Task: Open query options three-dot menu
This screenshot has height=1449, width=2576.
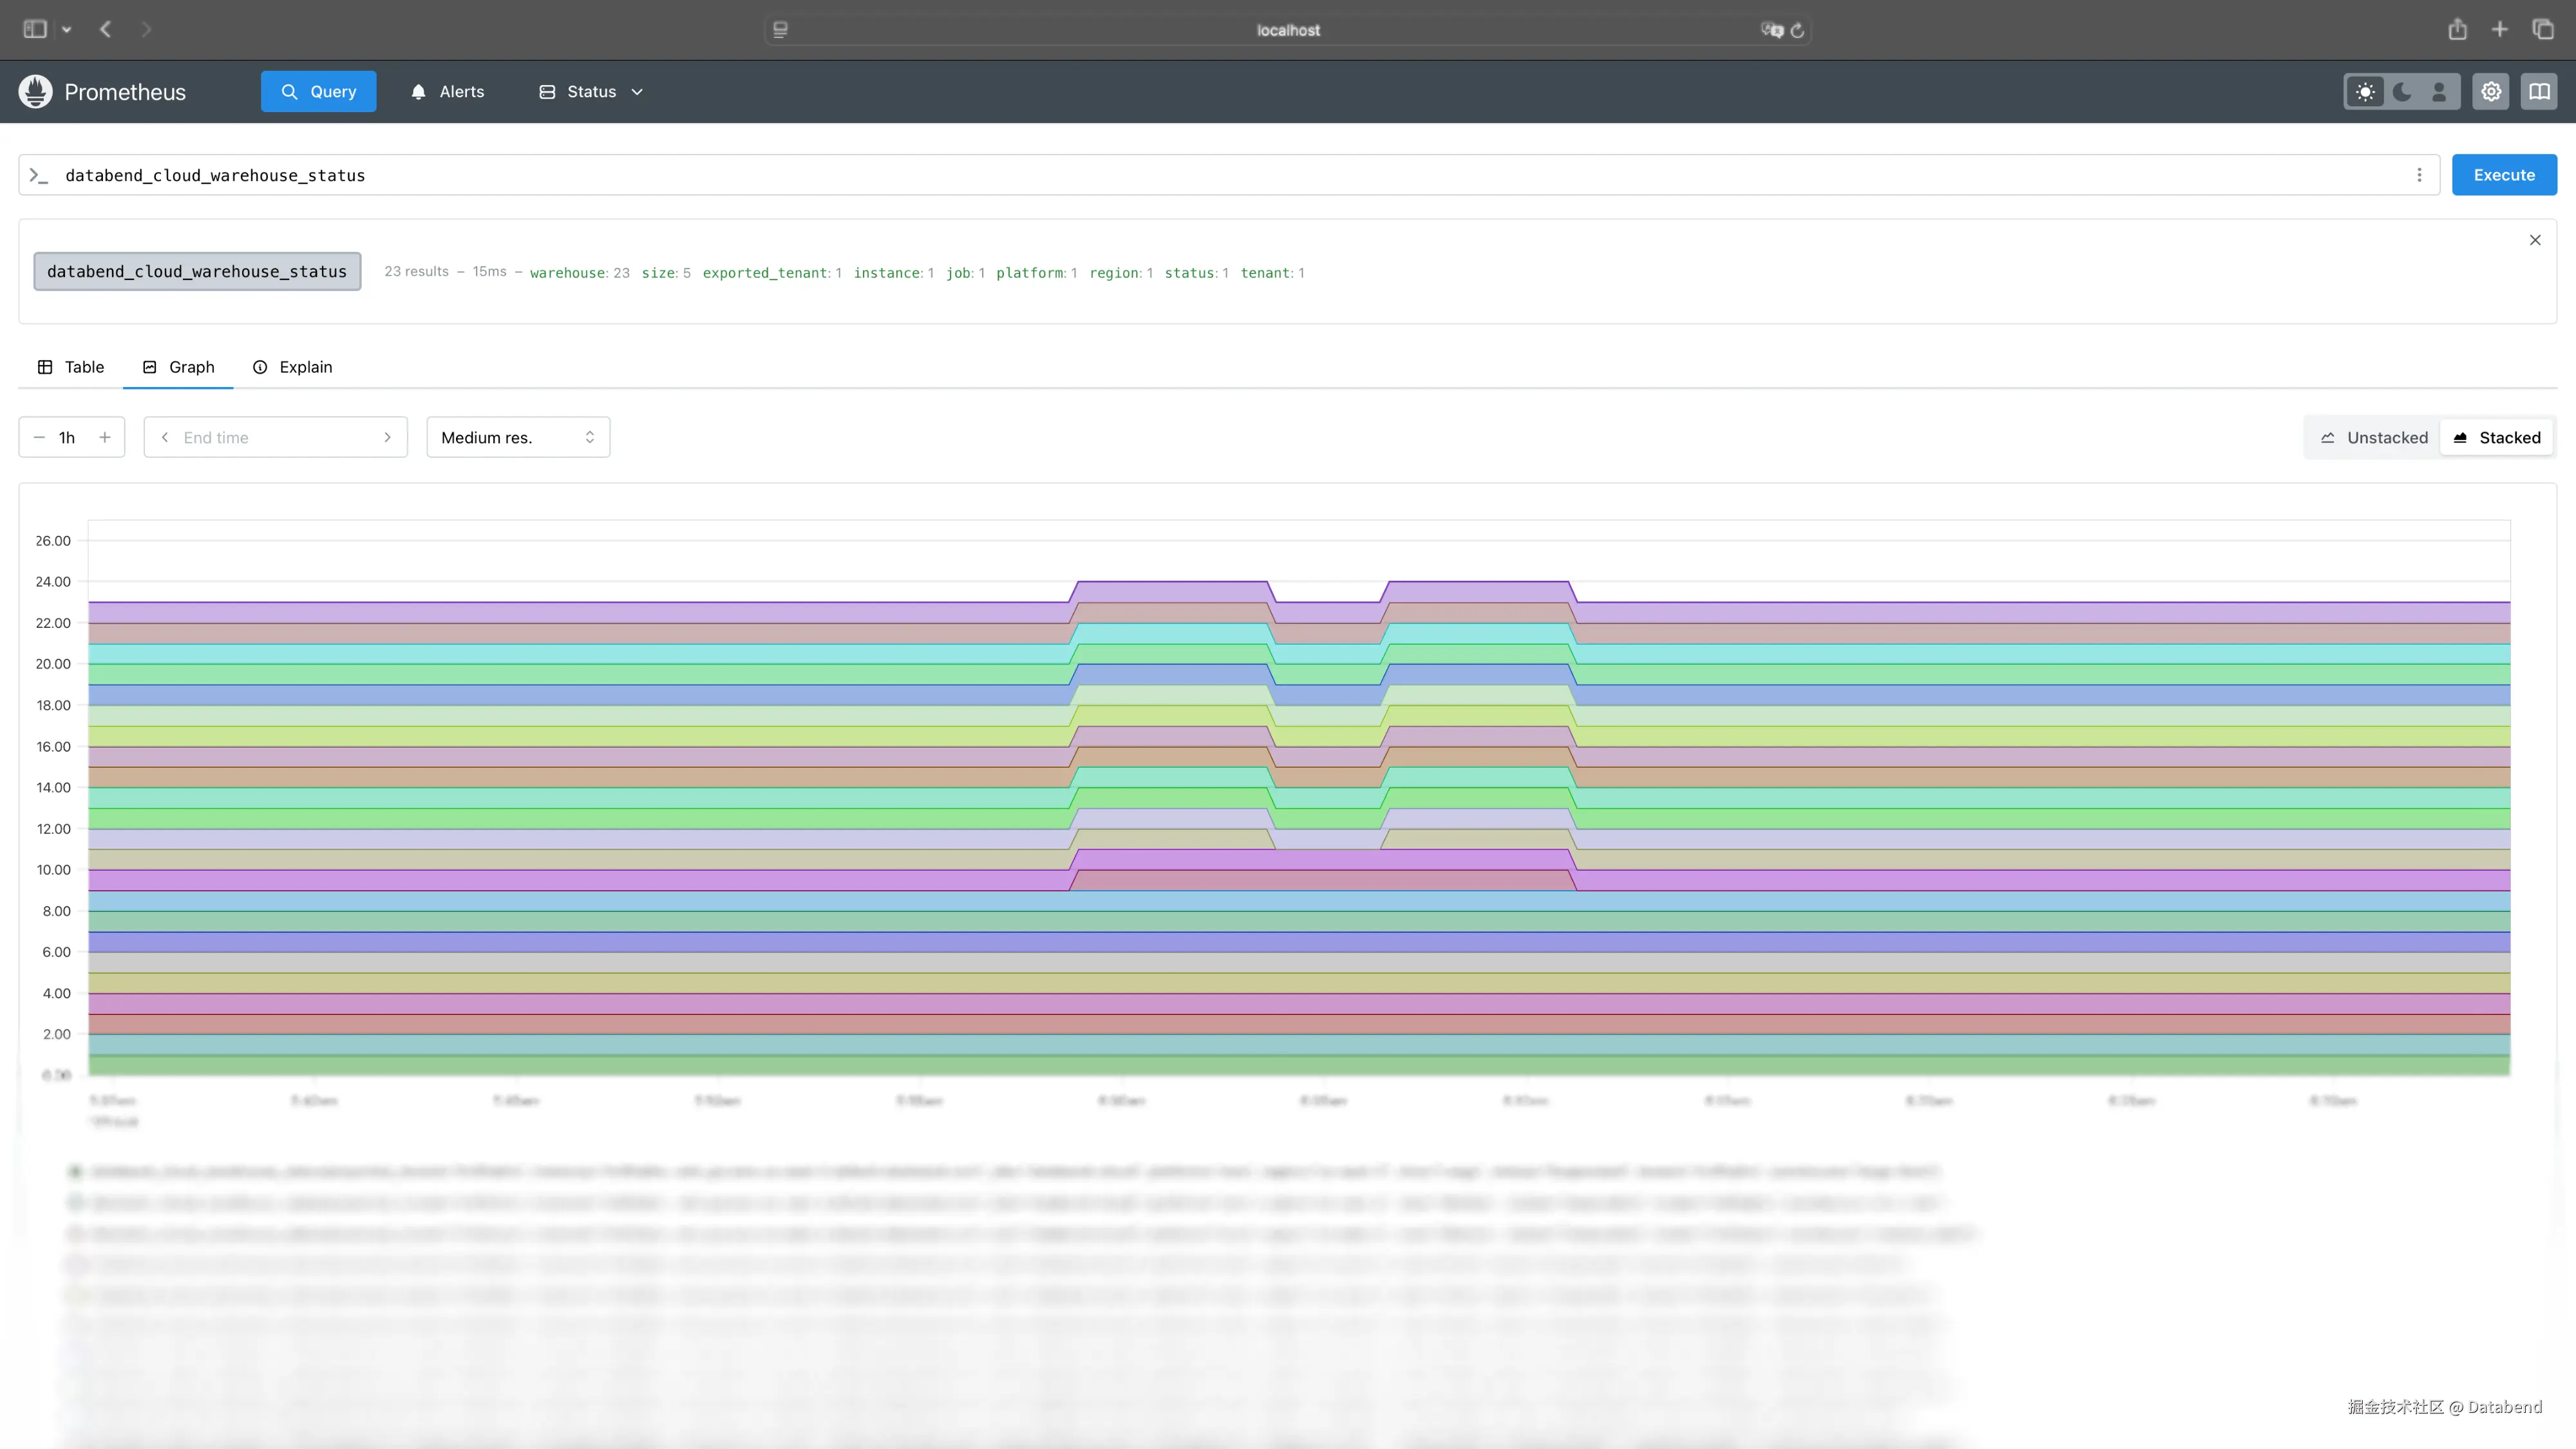Action: click(2419, 175)
